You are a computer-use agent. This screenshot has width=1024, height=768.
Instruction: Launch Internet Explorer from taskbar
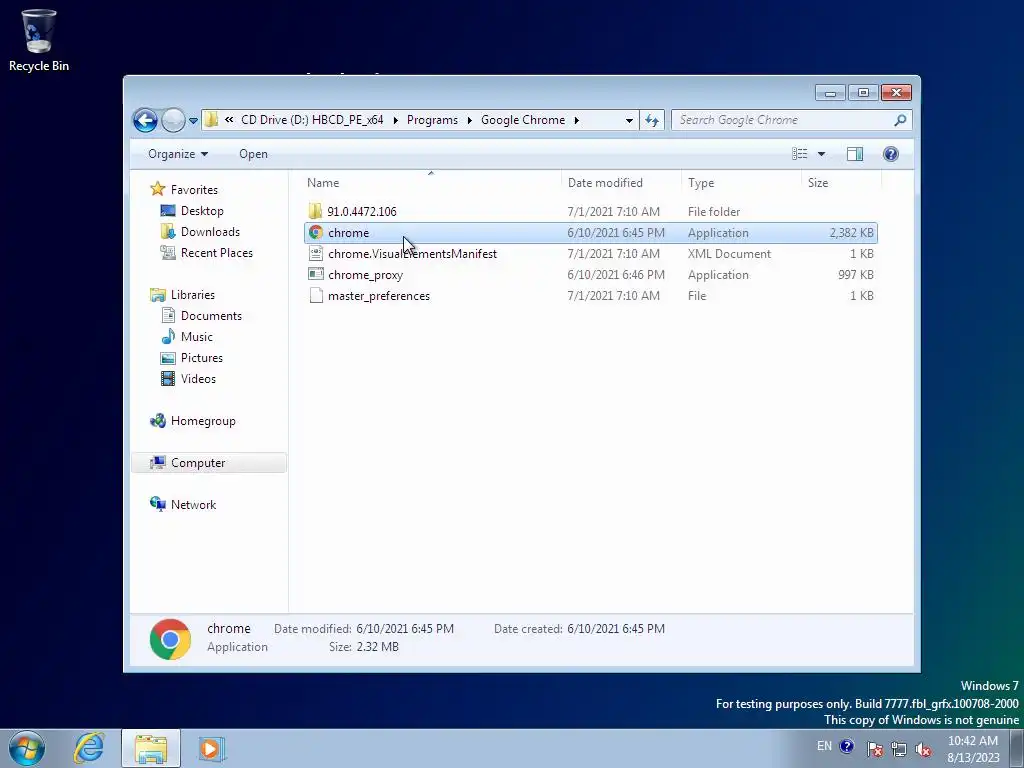89,748
